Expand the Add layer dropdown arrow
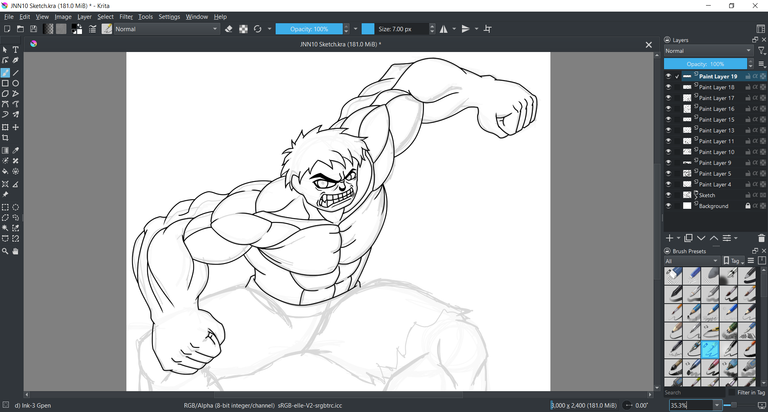Viewport: 768px width, 412px height. tap(678, 238)
